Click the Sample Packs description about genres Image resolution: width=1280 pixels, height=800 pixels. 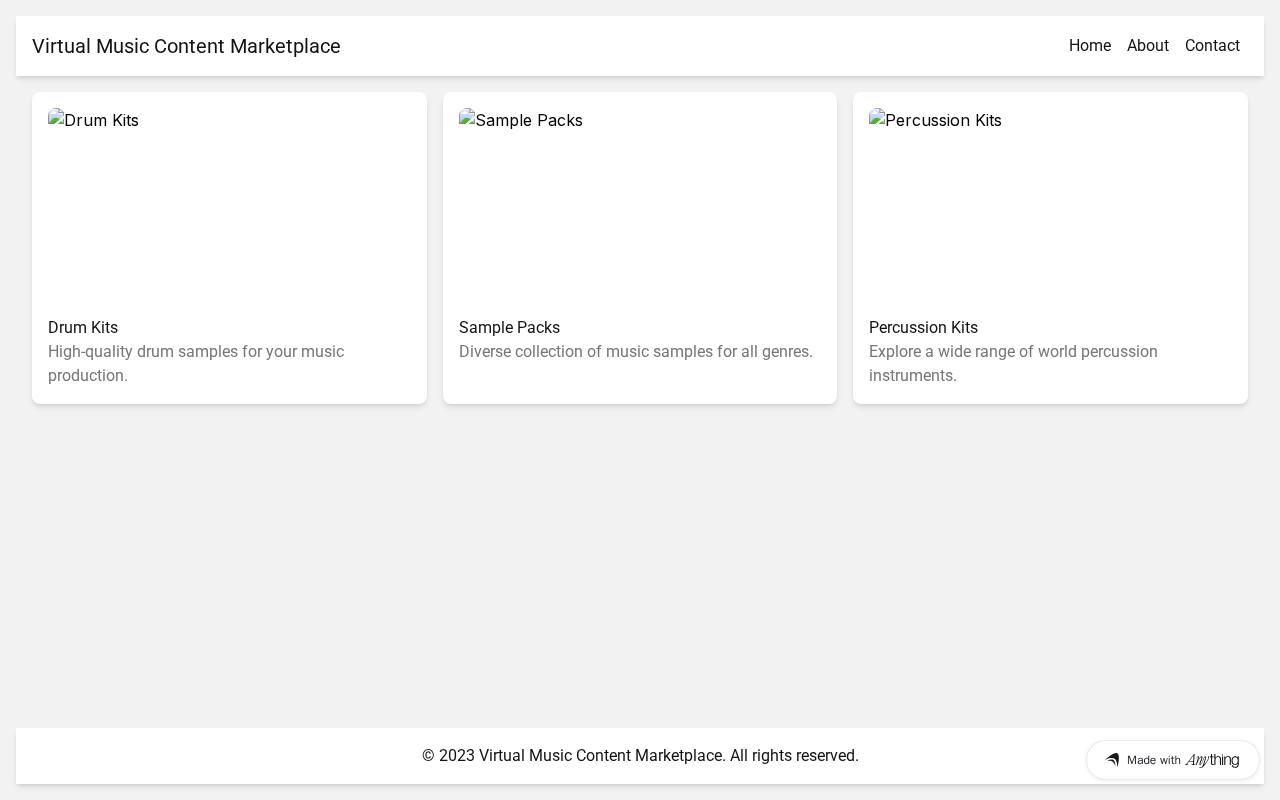tap(636, 352)
